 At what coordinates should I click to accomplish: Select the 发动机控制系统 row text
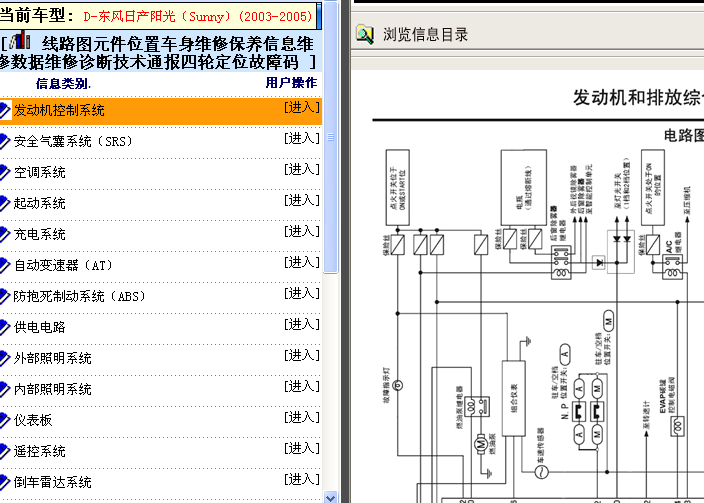[59, 110]
